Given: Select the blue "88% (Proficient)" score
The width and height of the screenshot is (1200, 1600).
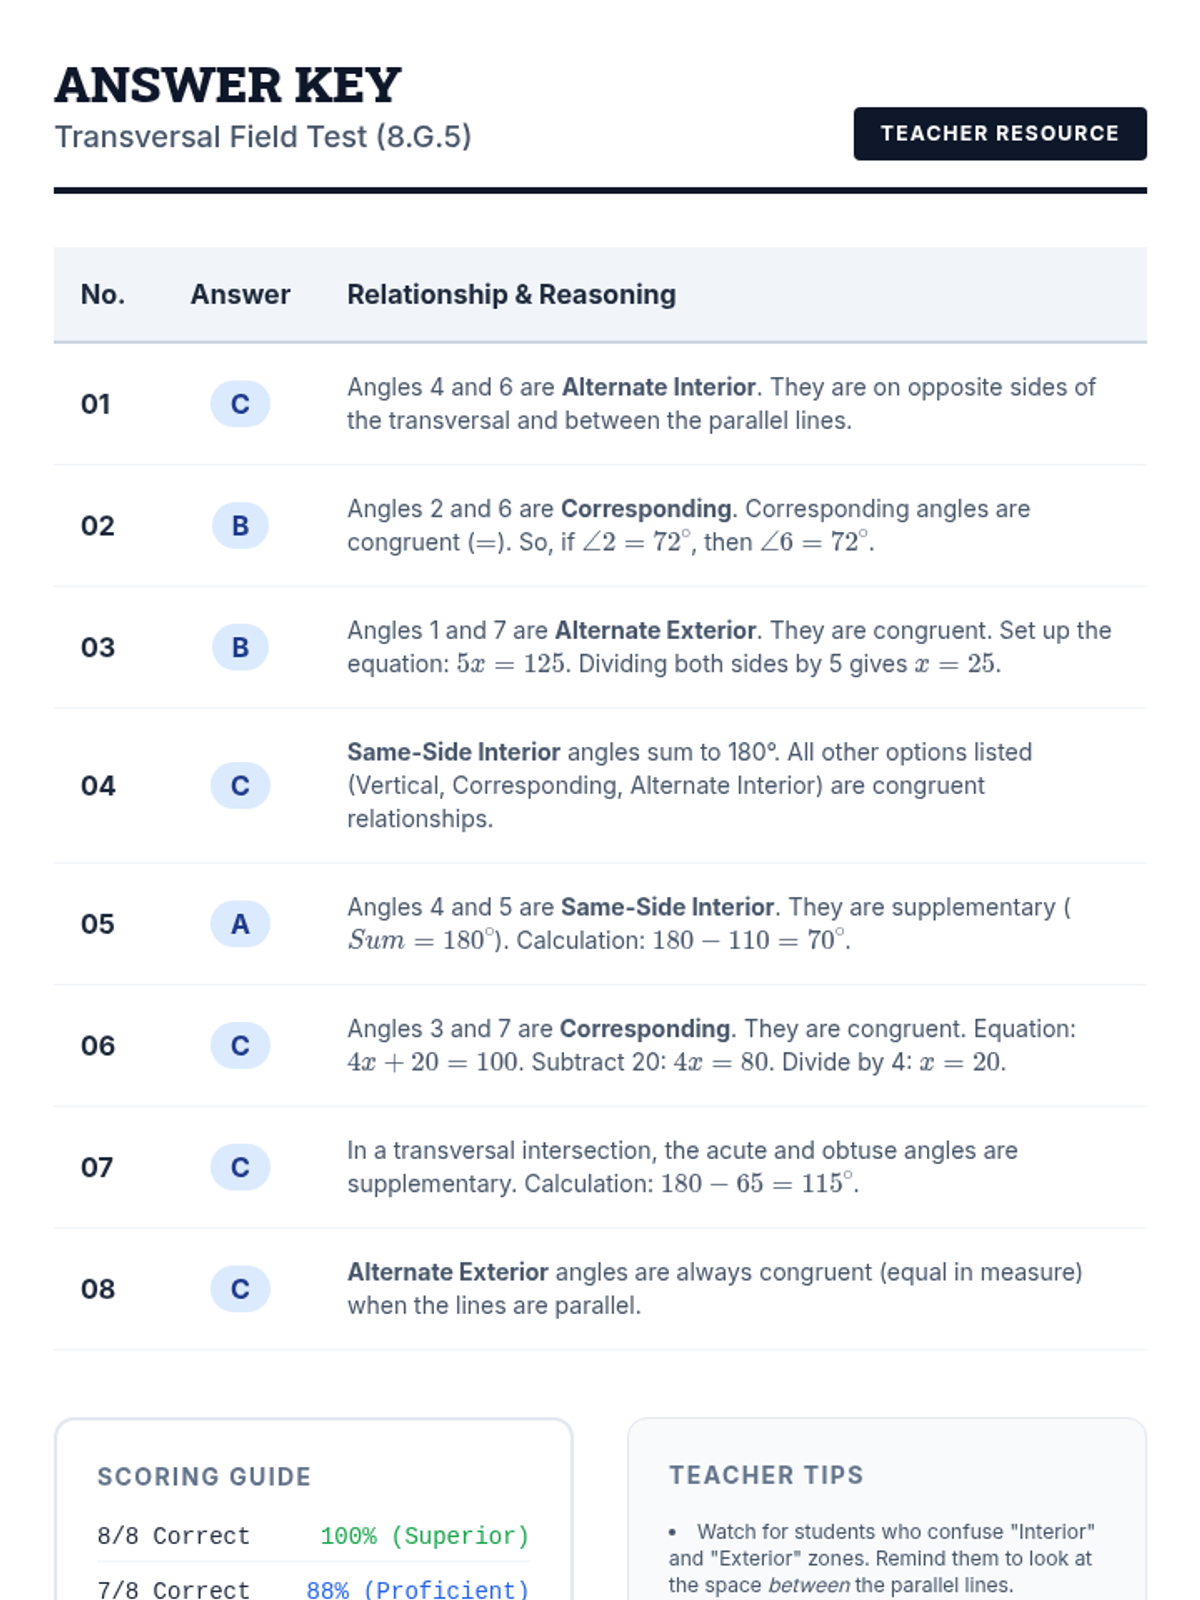Looking at the screenshot, I should (x=417, y=1589).
